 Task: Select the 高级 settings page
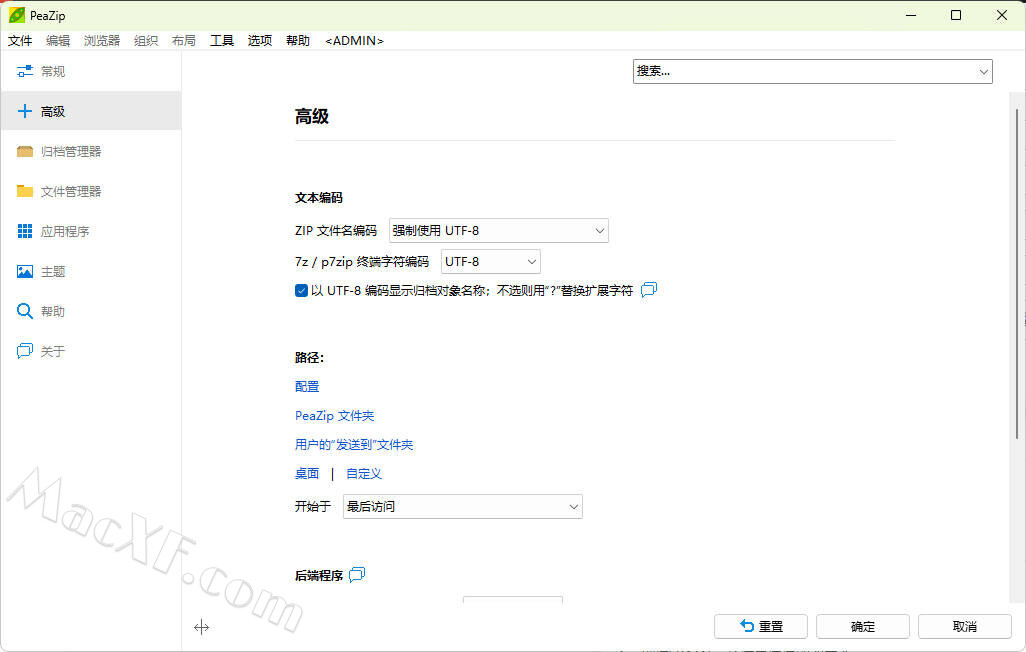click(x=91, y=111)
